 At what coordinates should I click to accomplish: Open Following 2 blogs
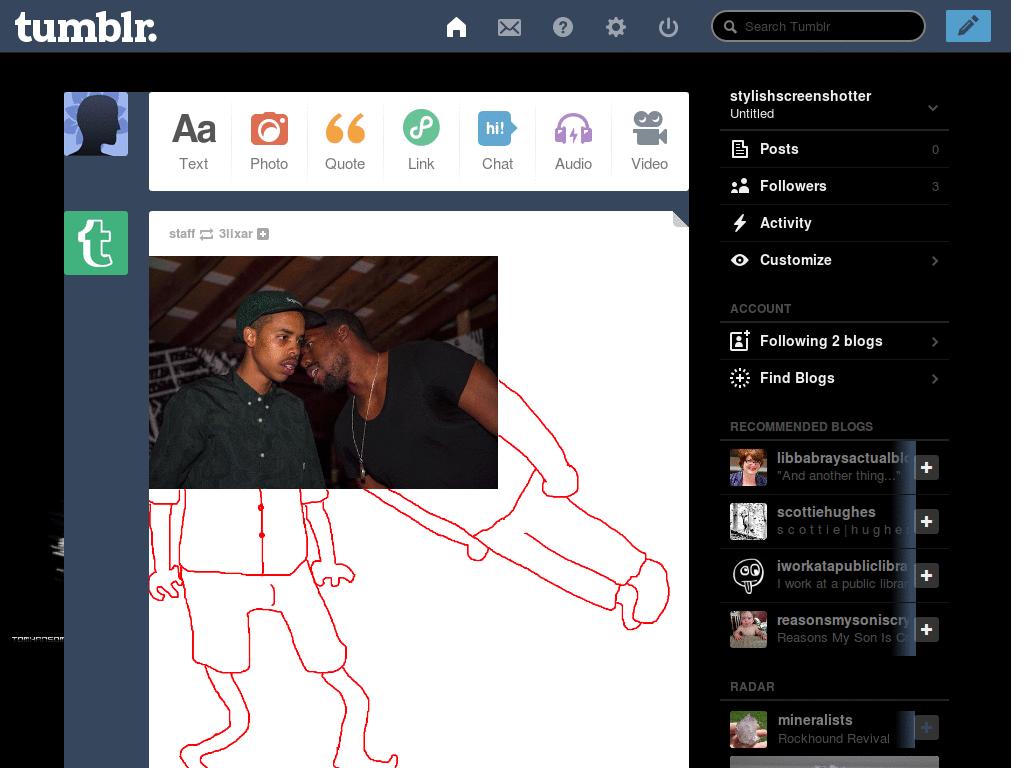pos(834,341)
